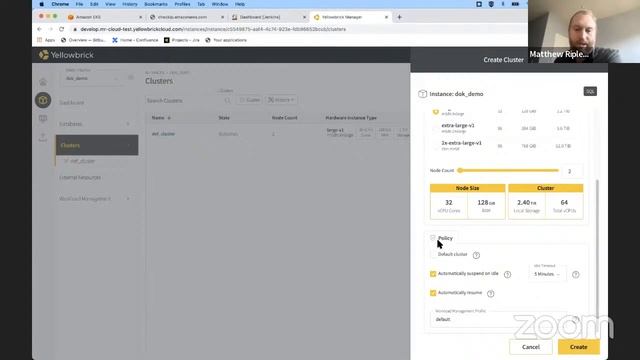
Task: Click Cancel button
Action: [x=531, y=347]
